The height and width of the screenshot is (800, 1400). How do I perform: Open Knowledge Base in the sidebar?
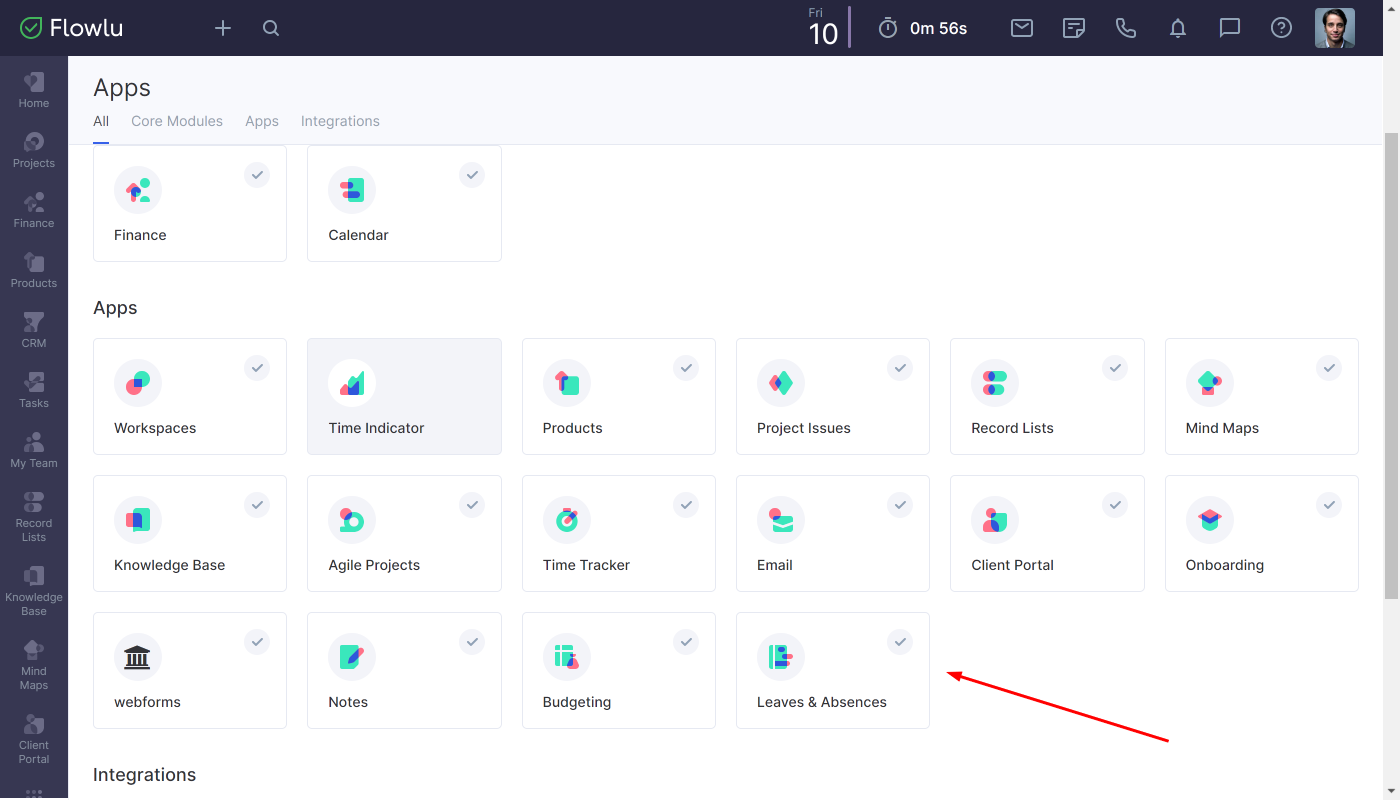(34, 590)
